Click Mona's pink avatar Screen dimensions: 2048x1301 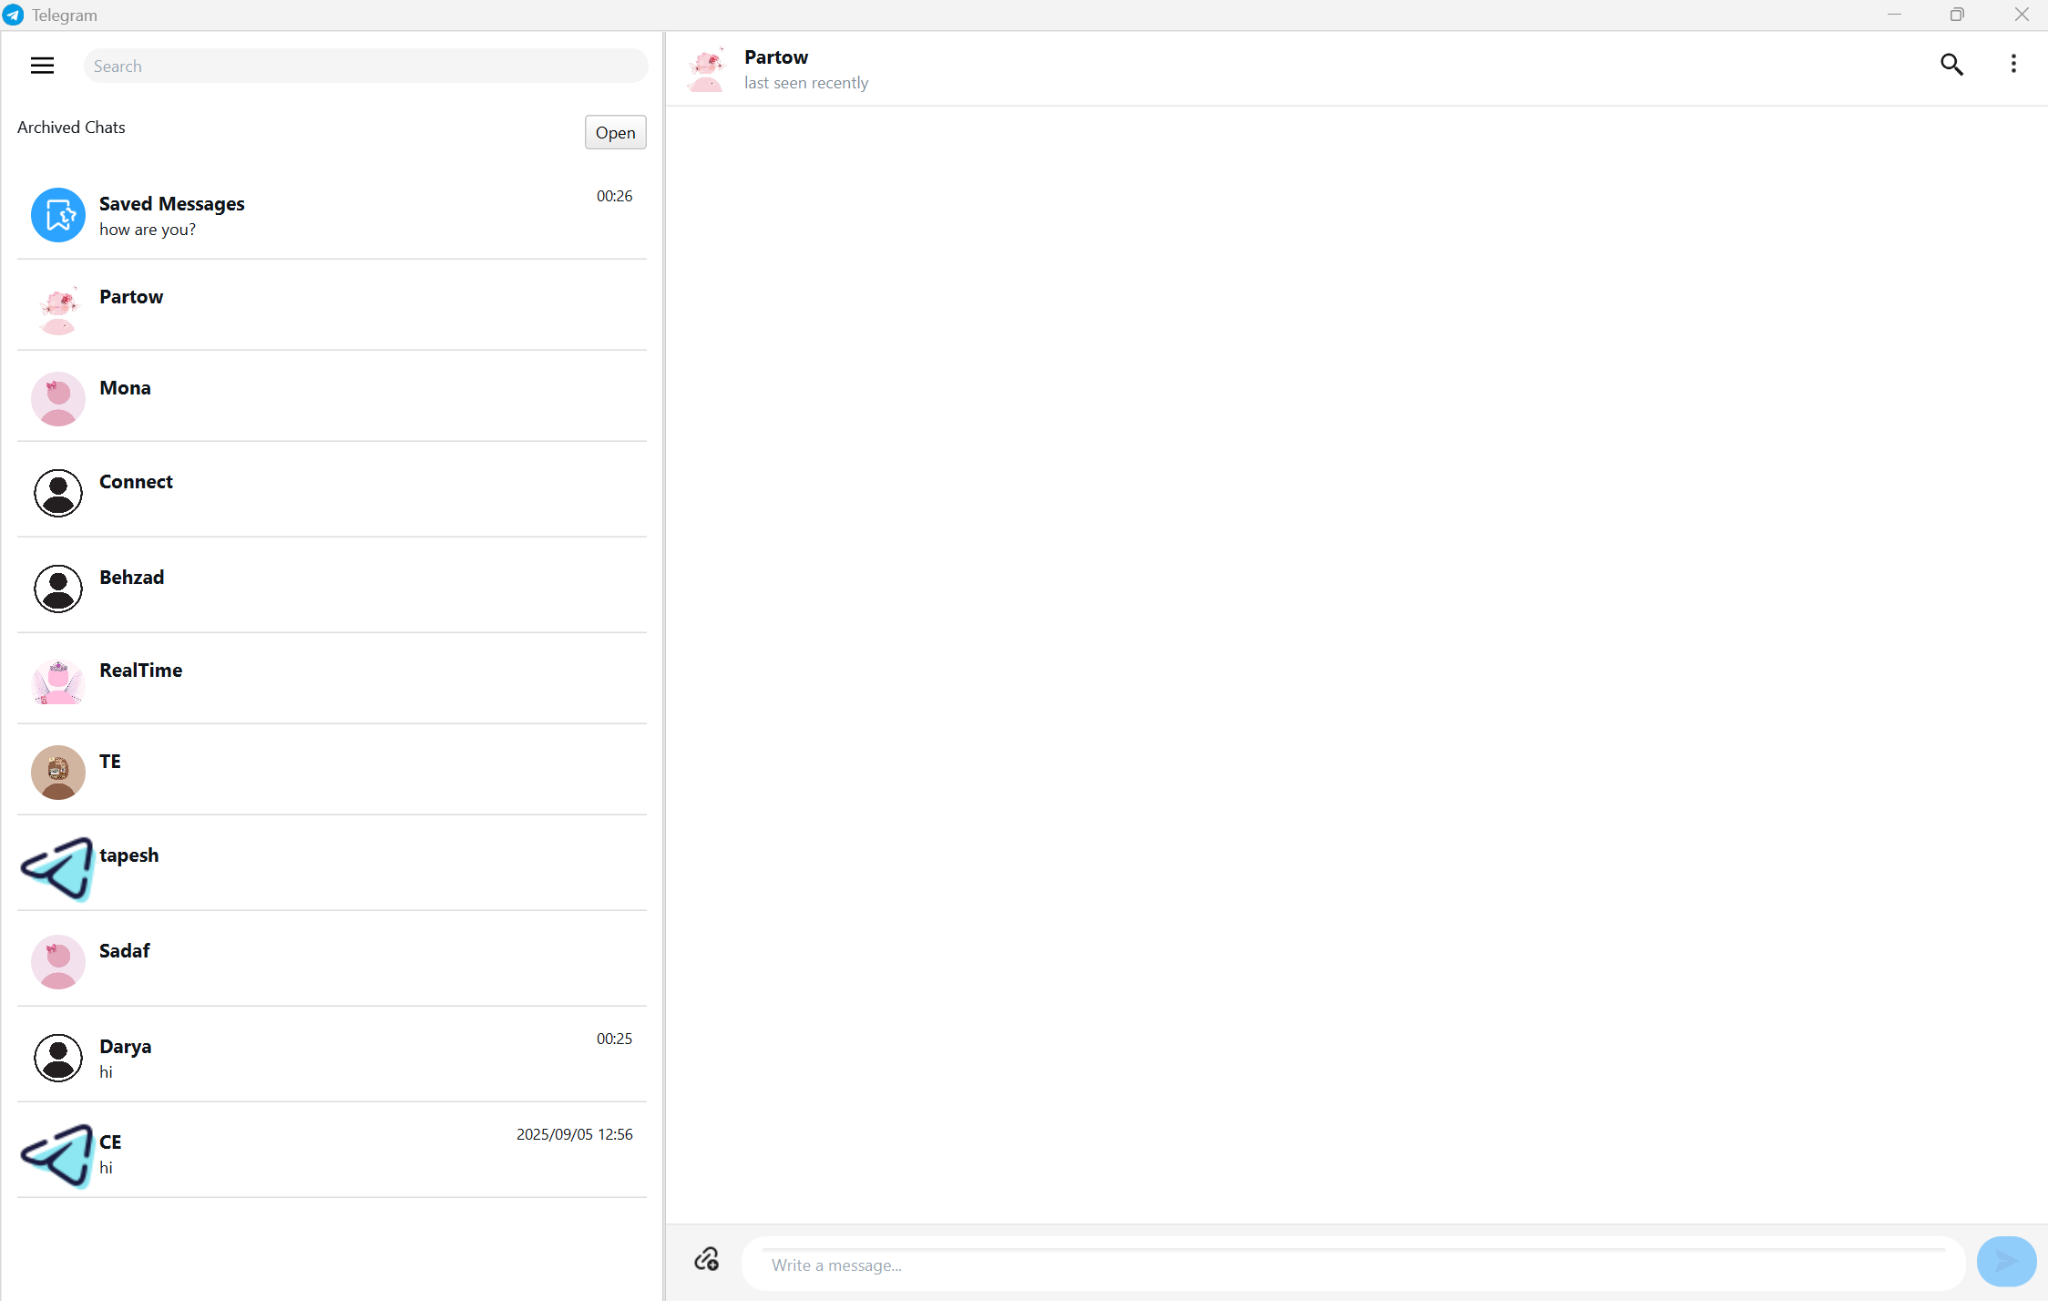point(58,399)
